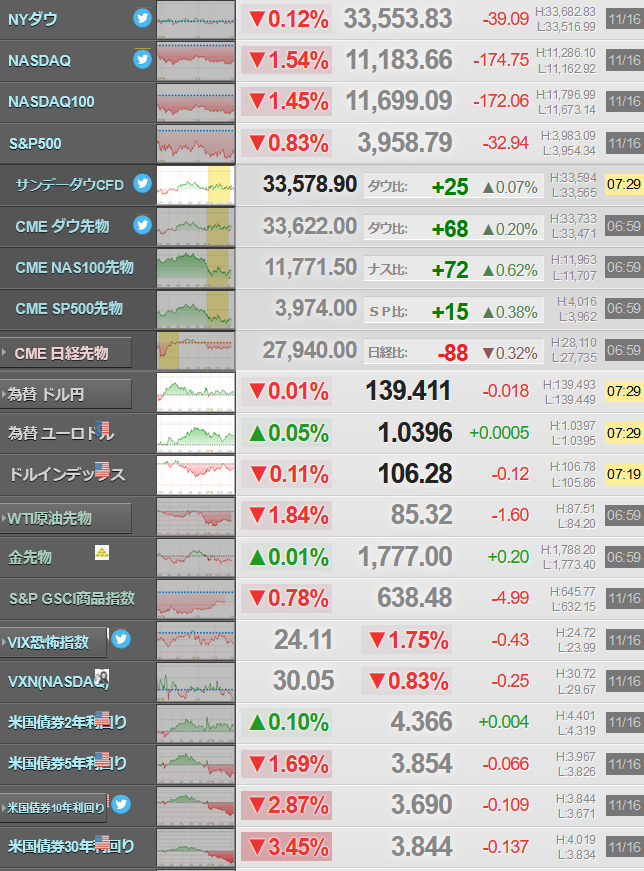Click the NASDAQ100 change ▼1.45%
The image size is (644, 871).
point(287,101)
